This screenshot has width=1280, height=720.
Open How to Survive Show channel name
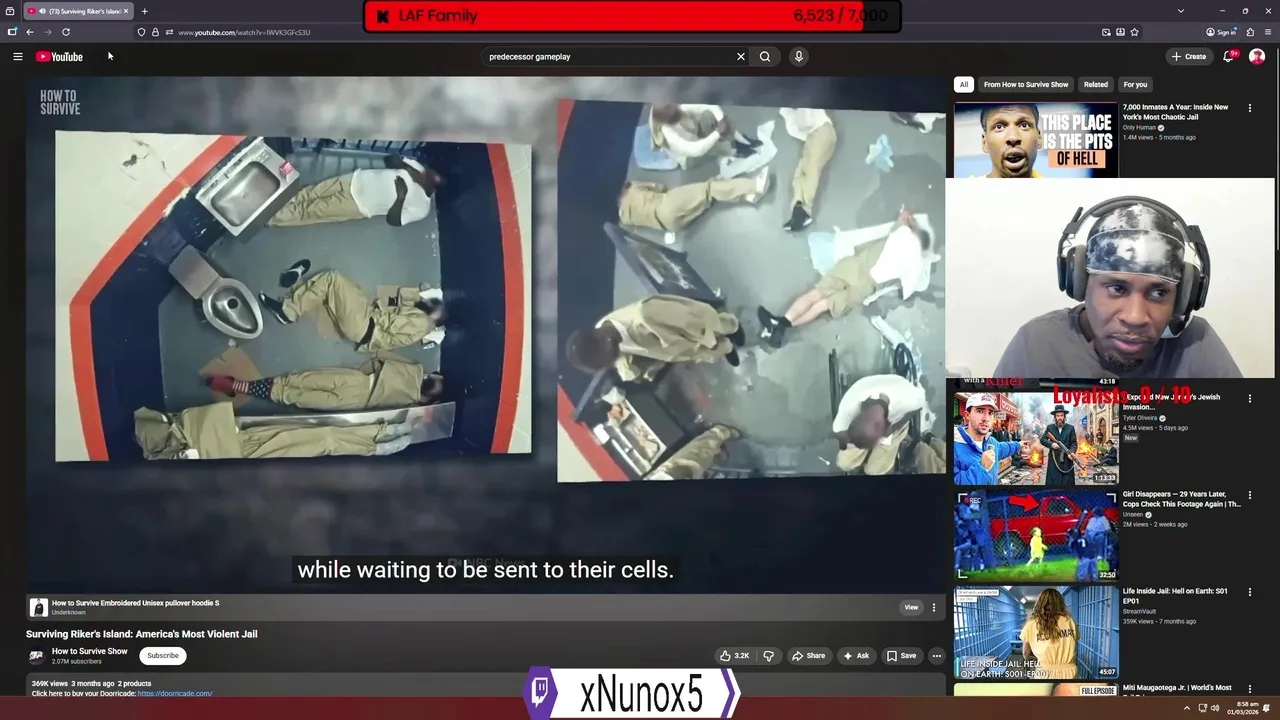(90, 651)
